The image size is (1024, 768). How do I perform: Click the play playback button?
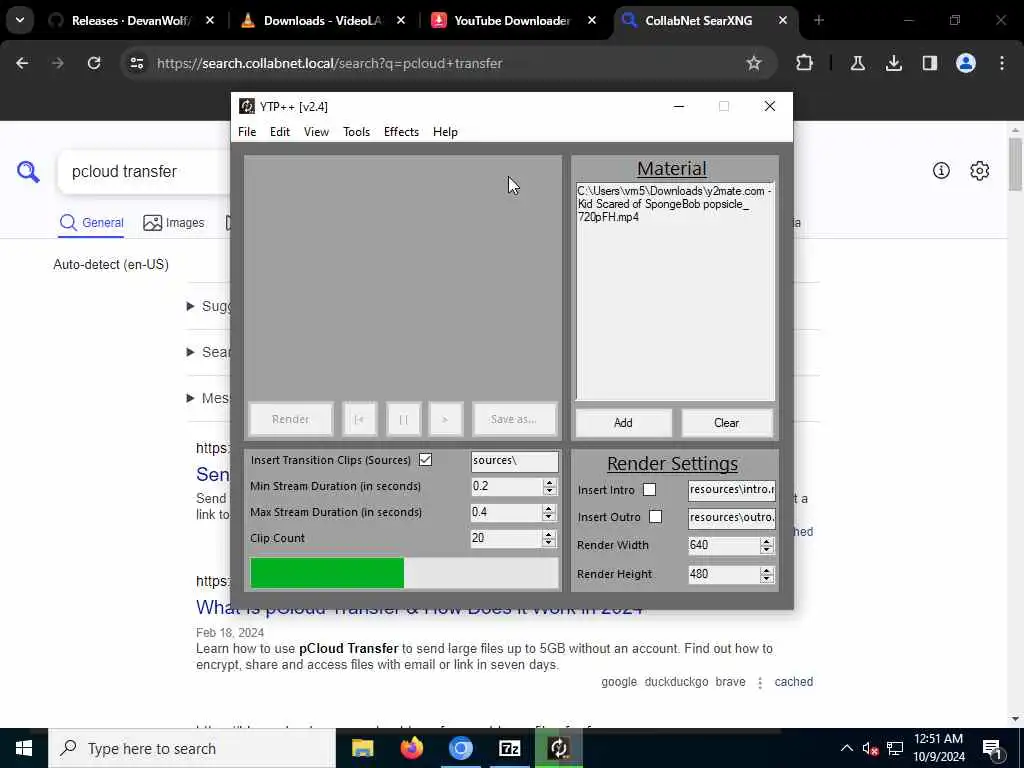click(445, 419)
